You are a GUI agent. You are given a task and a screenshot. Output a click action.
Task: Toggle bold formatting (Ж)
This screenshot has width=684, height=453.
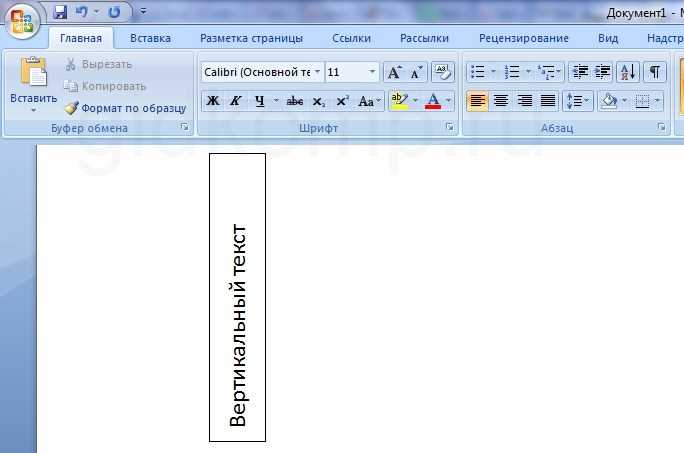tap(213, 101)
